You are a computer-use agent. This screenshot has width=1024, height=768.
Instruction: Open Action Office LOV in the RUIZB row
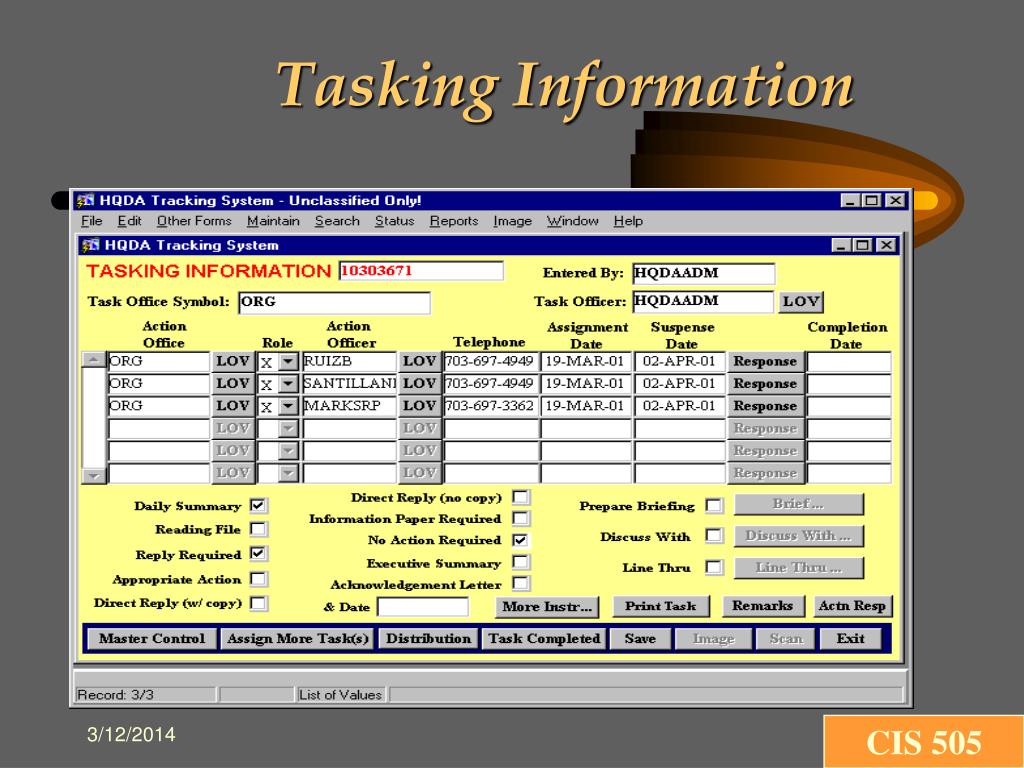pos(232,362)
